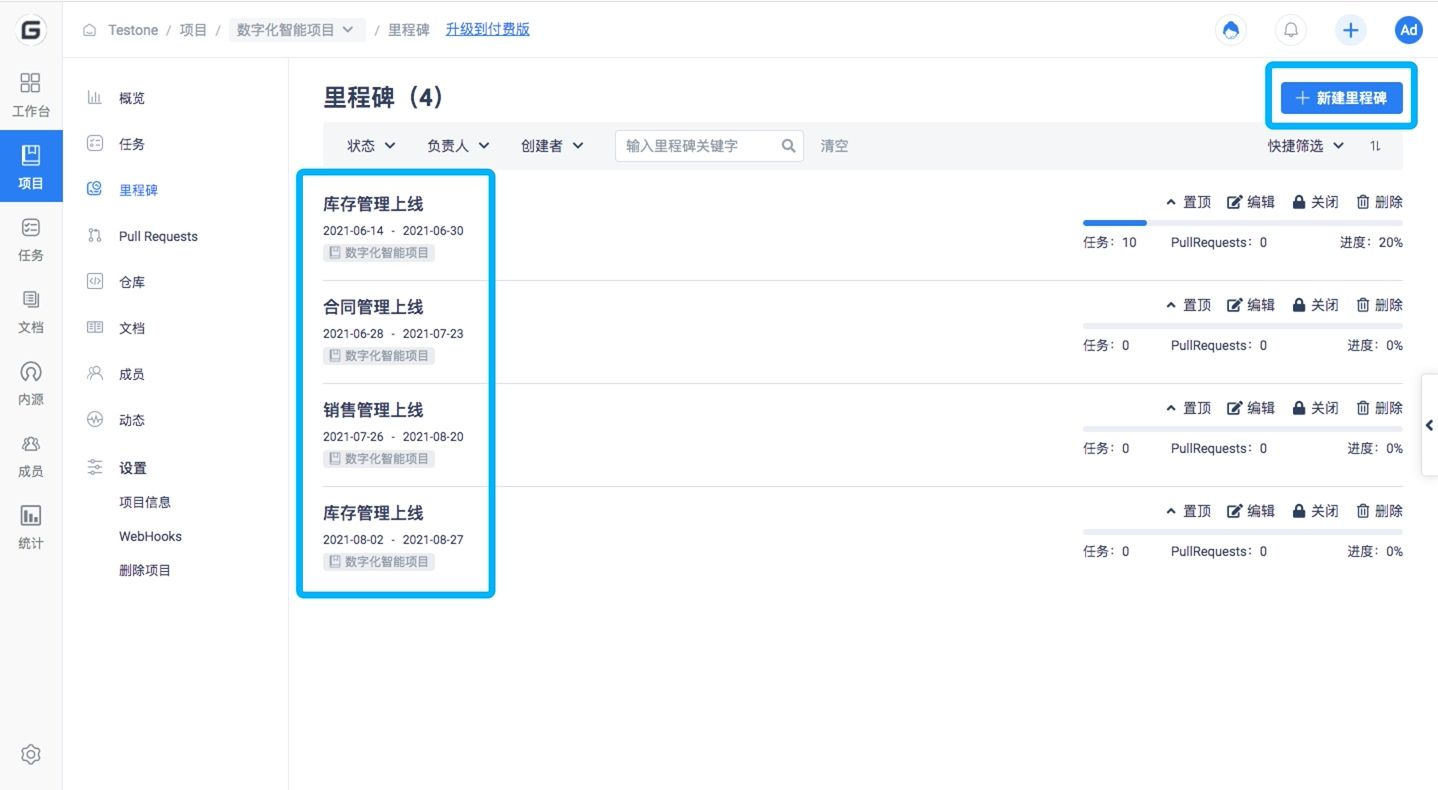Pin the 合同管理上线 milestone to top
This screenshot has width=1438, height=790.
[1189, 305]
